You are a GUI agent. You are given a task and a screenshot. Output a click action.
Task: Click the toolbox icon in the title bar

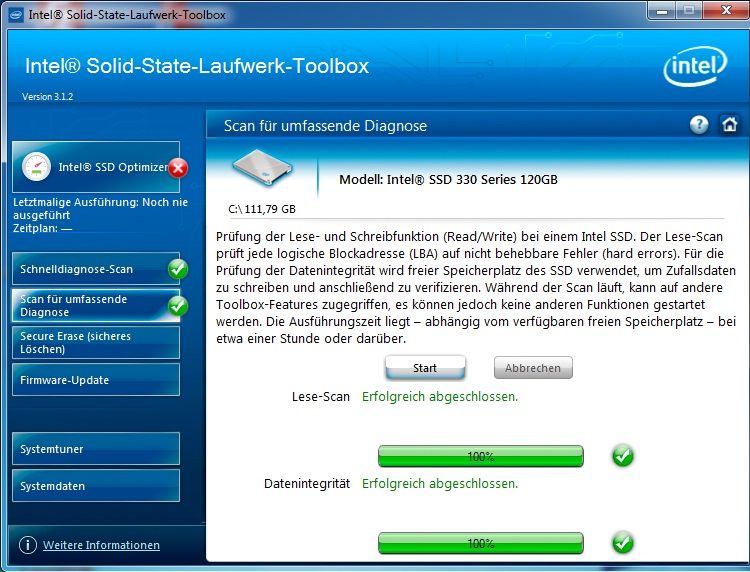coord(16,15)
